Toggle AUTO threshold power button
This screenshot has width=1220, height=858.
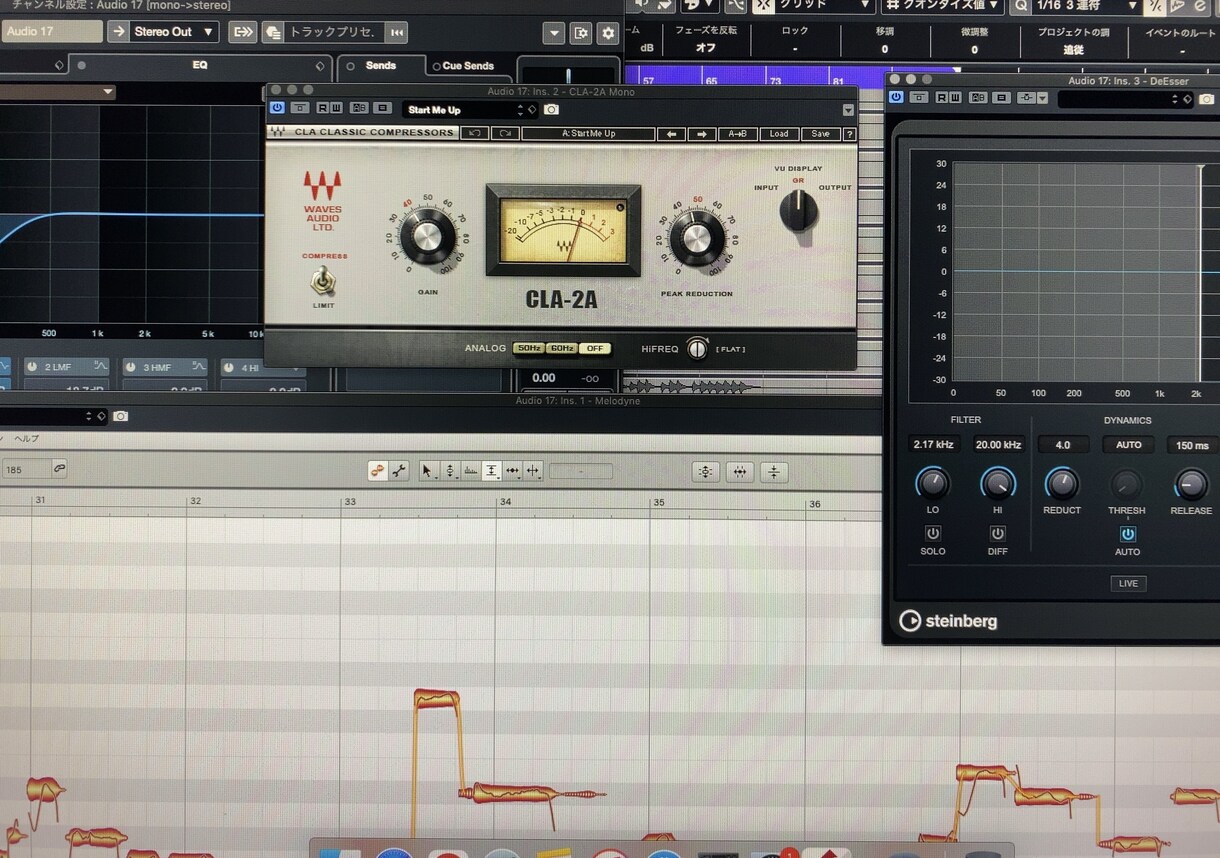click(1127, 534)
